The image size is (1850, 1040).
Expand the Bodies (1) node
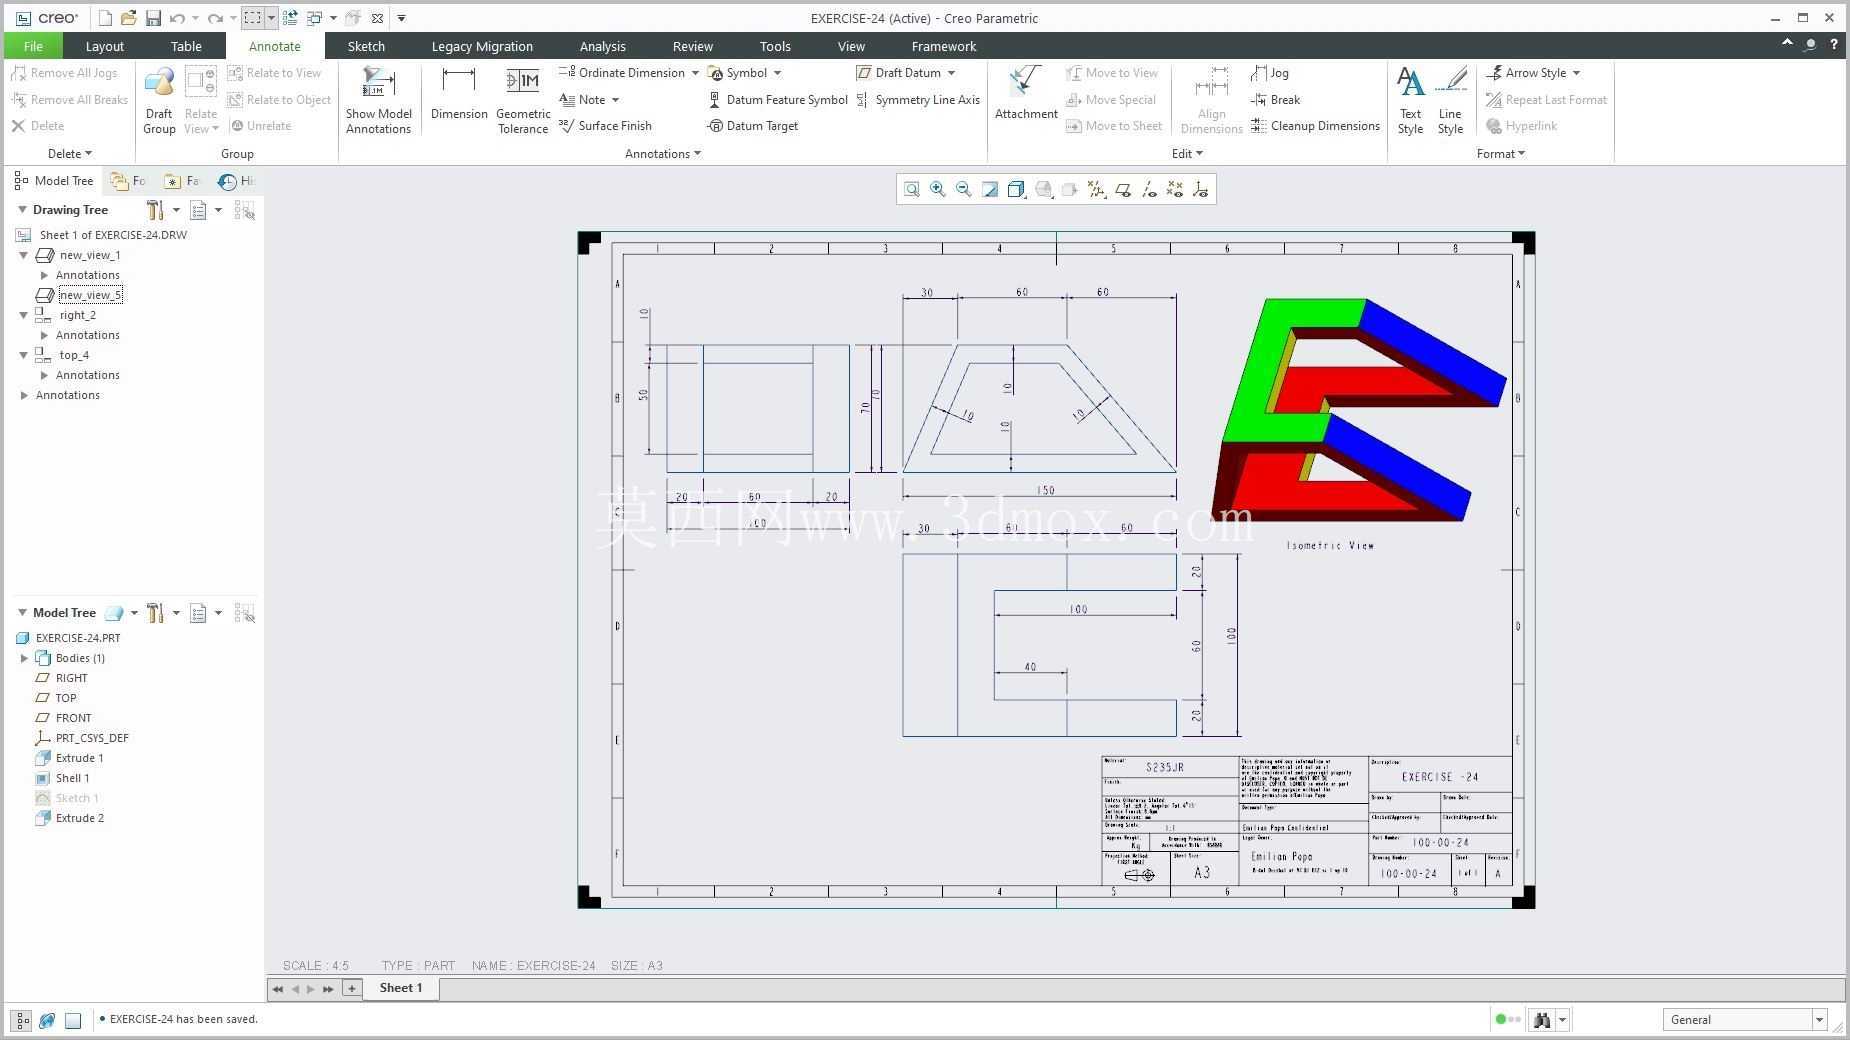click(24, 658)
